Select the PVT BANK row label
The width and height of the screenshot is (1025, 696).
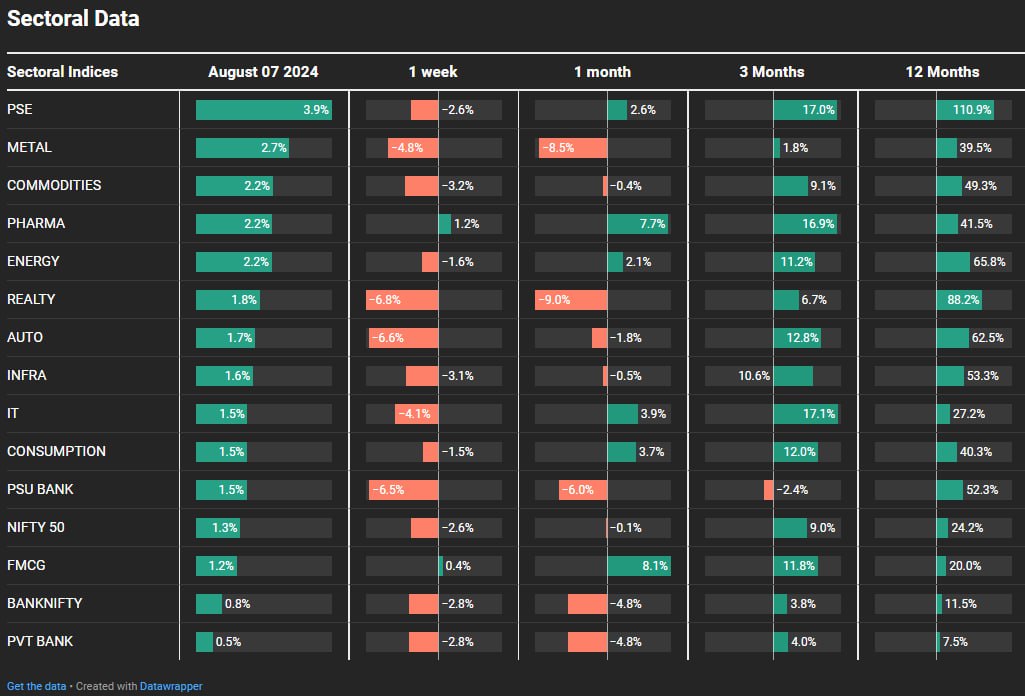(40, 642)
